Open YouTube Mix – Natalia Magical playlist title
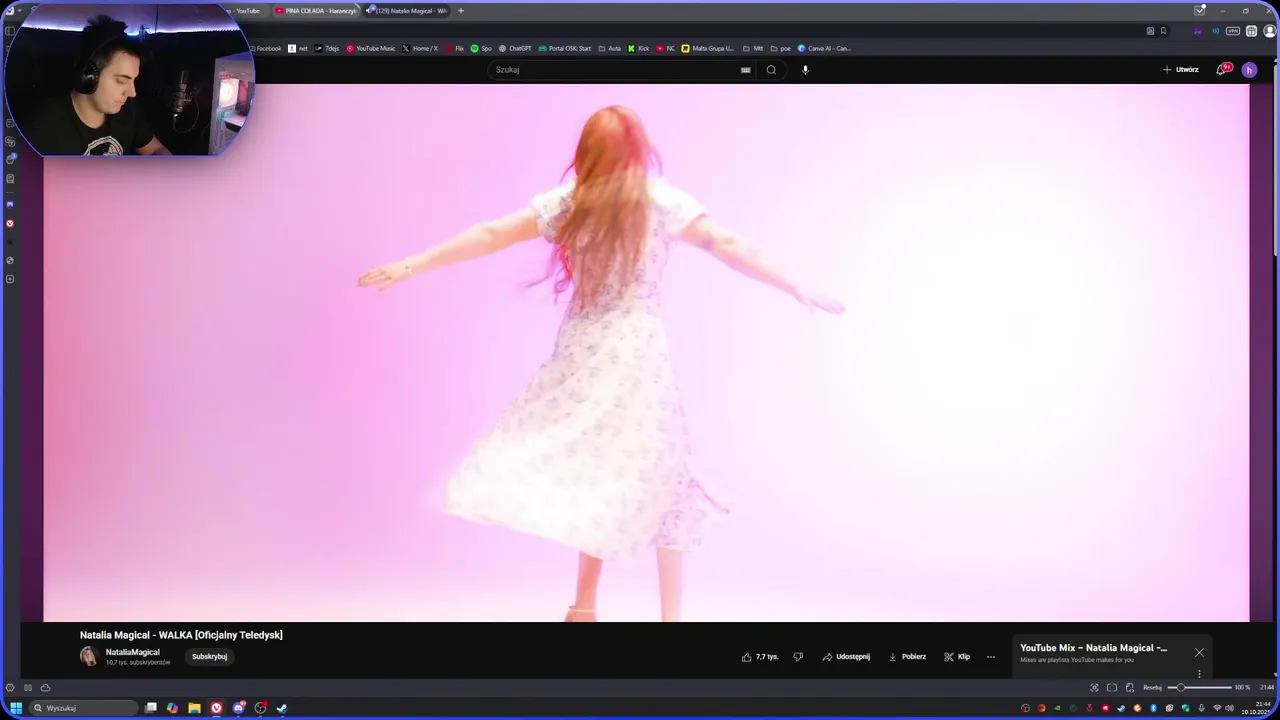The image size is (1280, 720). (x=1093, y=648)
